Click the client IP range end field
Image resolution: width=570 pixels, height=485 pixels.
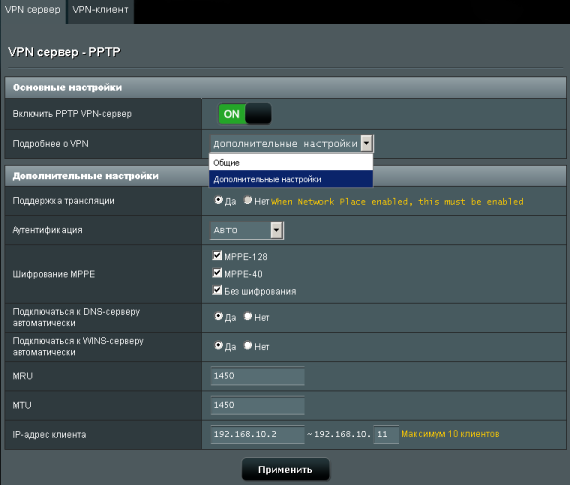click(x=386, y=434)
